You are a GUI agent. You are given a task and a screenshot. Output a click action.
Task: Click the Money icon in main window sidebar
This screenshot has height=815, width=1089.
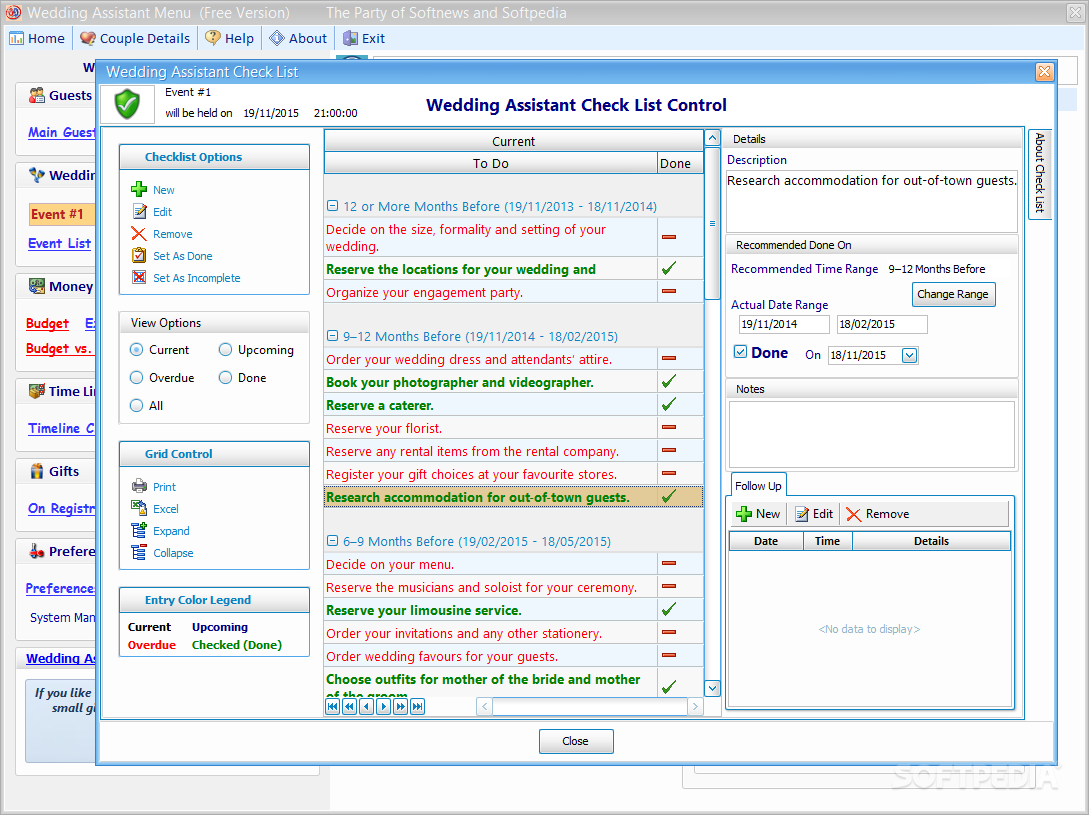click(36, 286)
